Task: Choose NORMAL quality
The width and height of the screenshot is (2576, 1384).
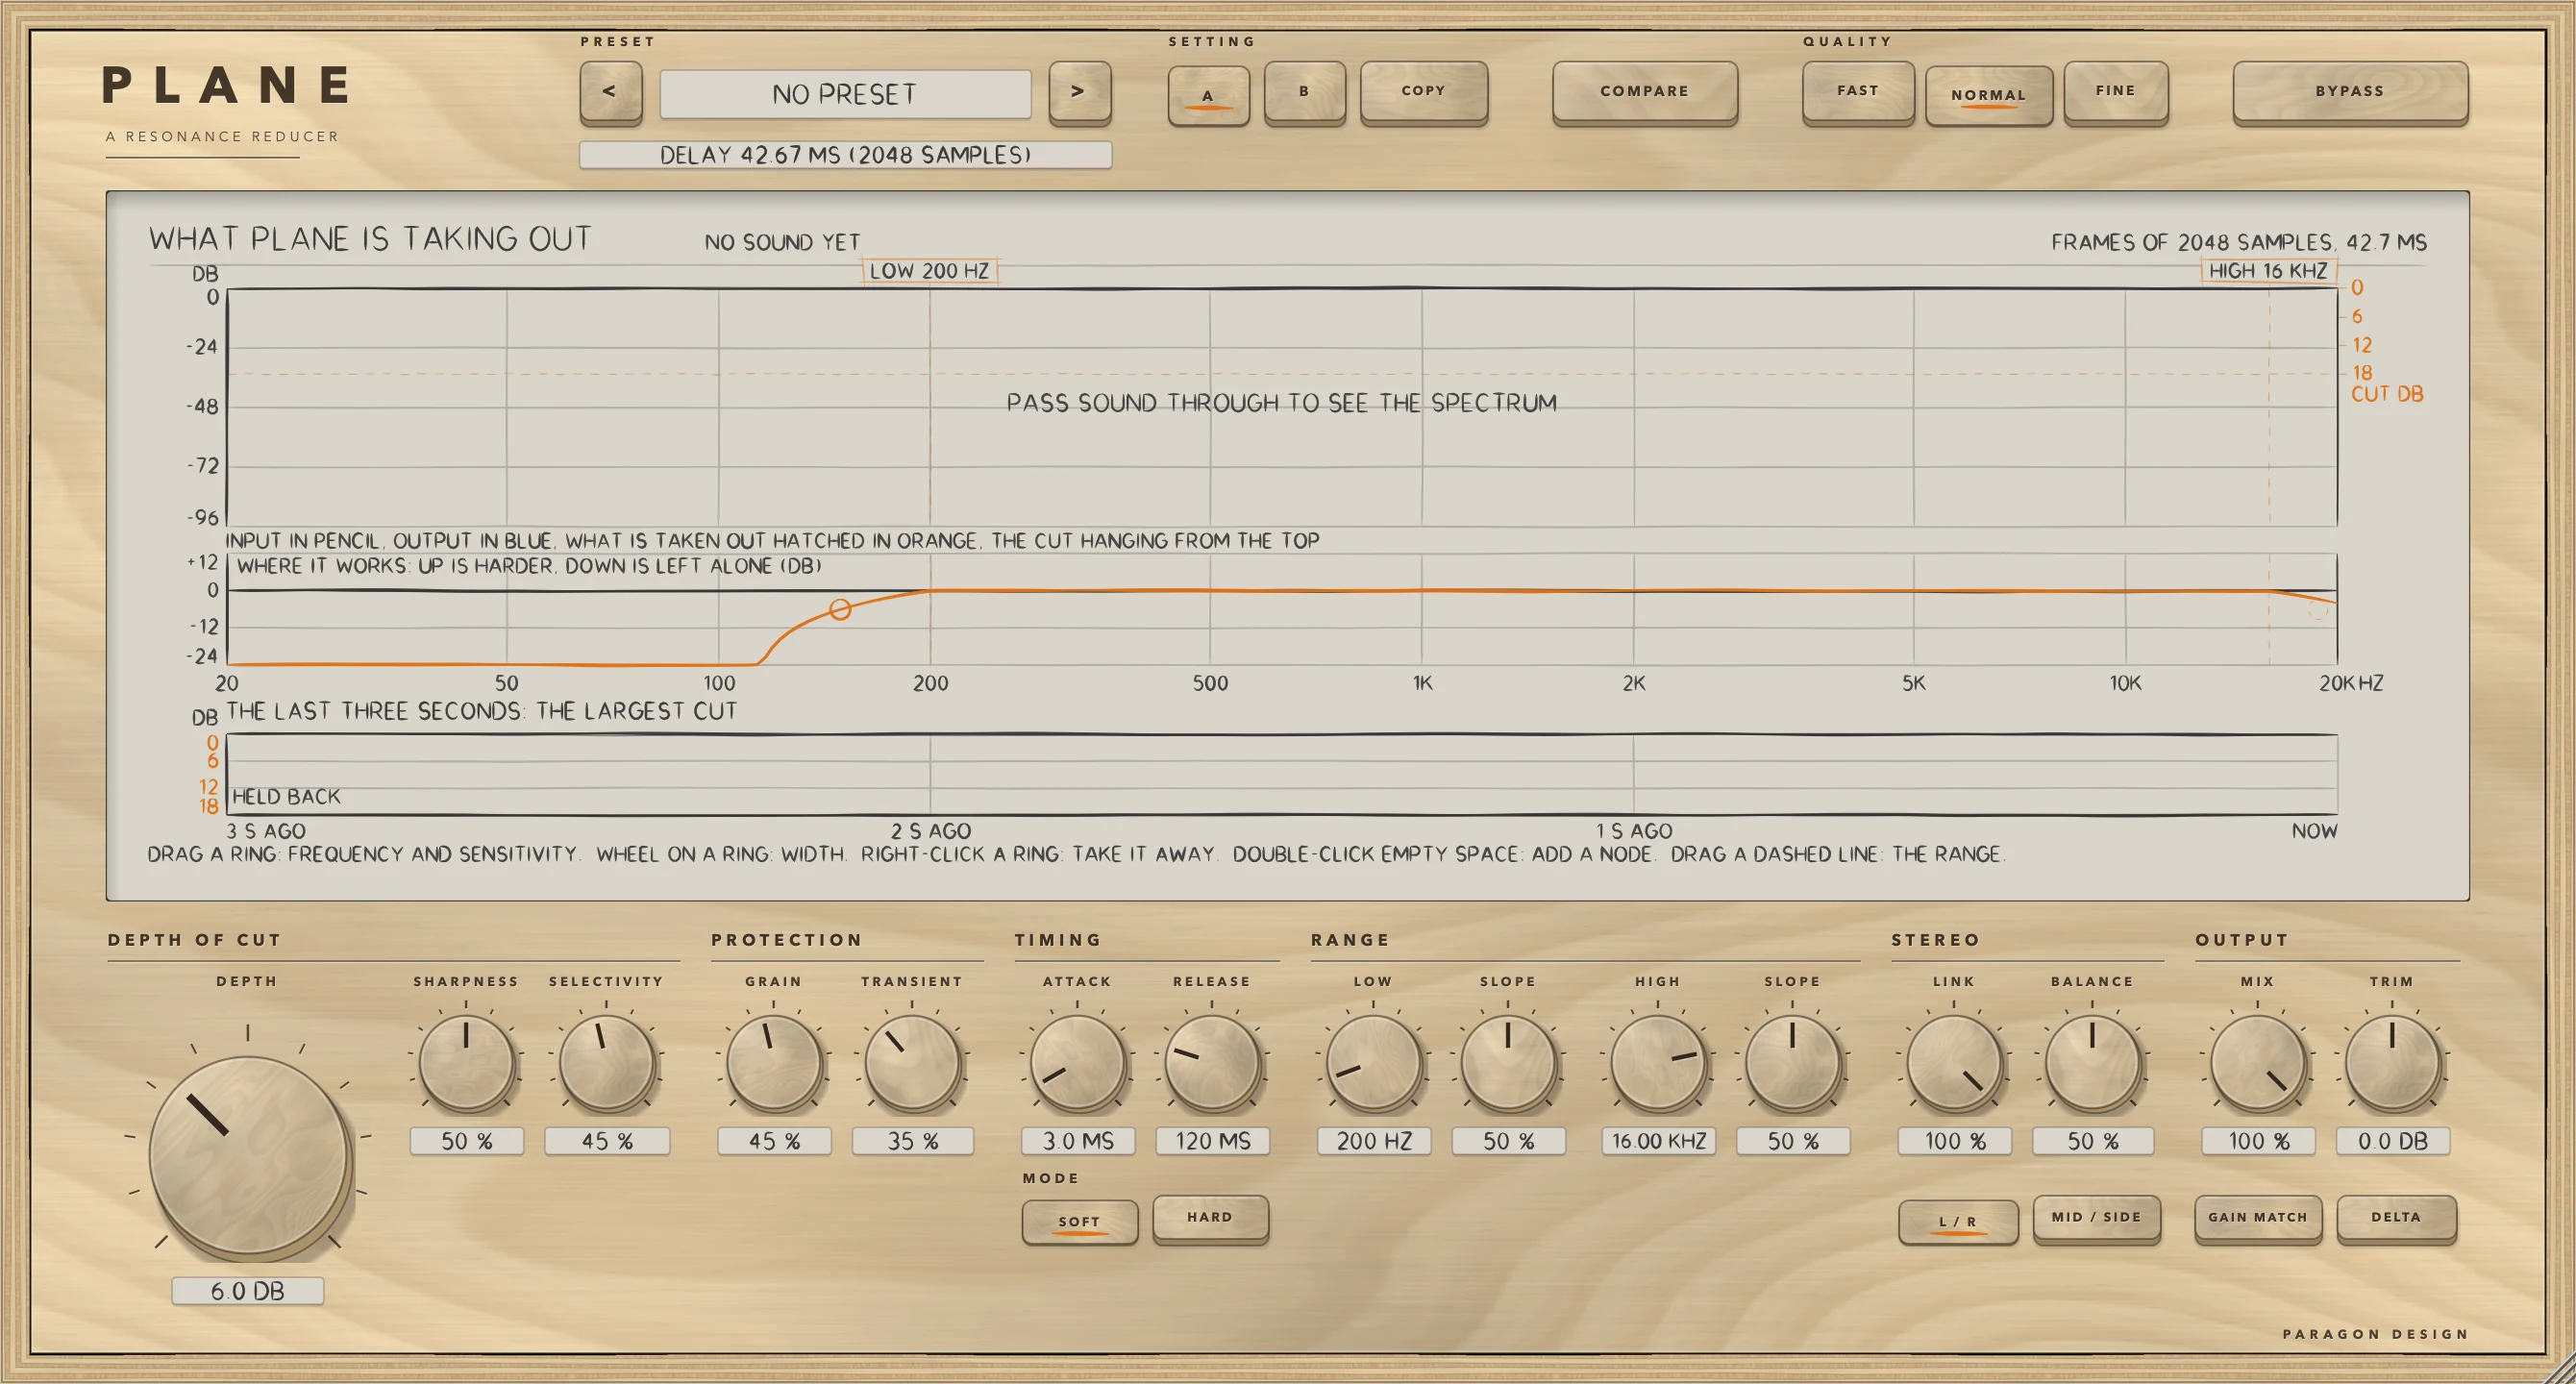Action: 1988,95
